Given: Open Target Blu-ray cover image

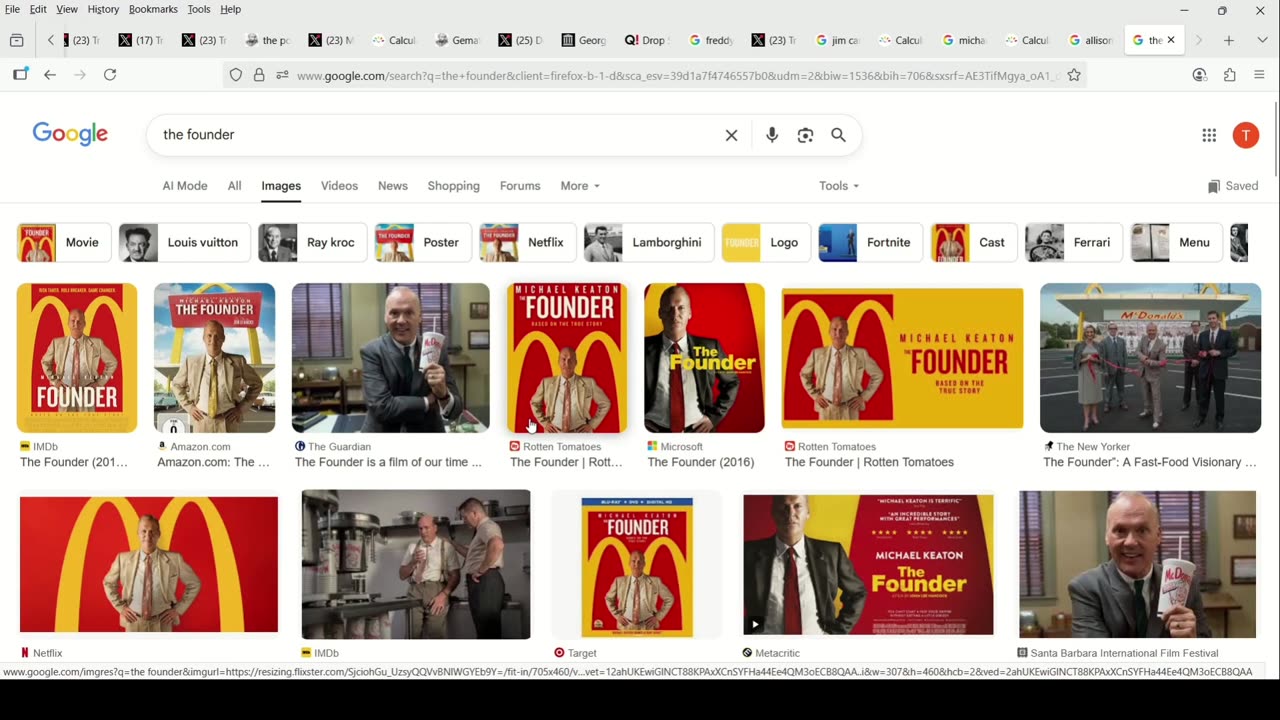Looking at the screenshot, I should [x=637, y=565].
